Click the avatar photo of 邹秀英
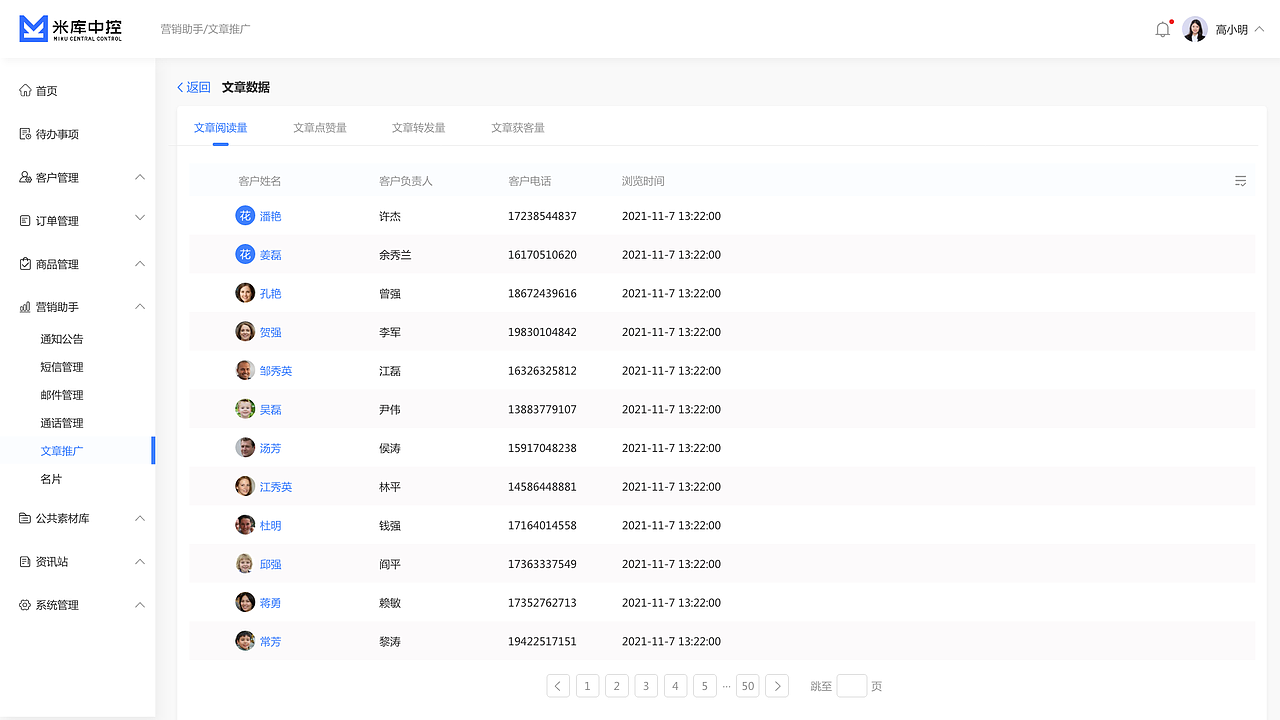This screenshot has height=720, width=1280. pyautogui.click(x=245, y=371)
